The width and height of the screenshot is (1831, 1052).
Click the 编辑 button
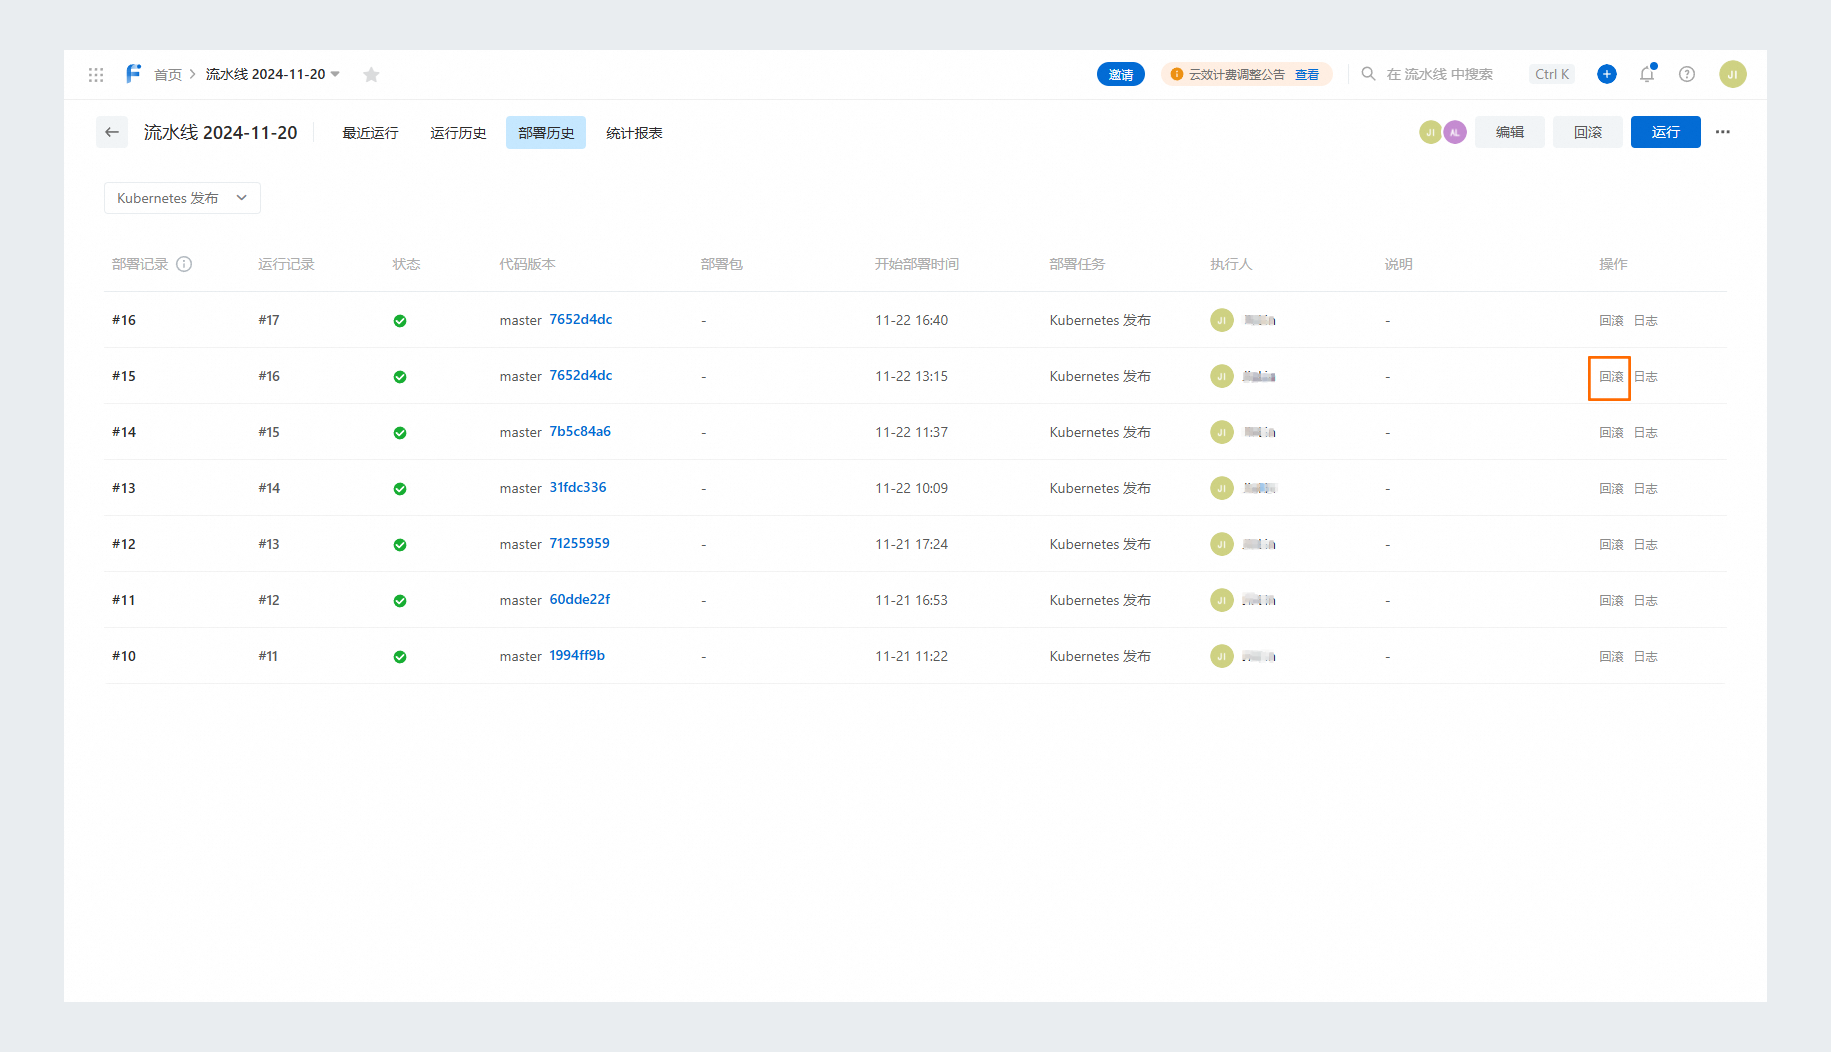click(1510, 132)
